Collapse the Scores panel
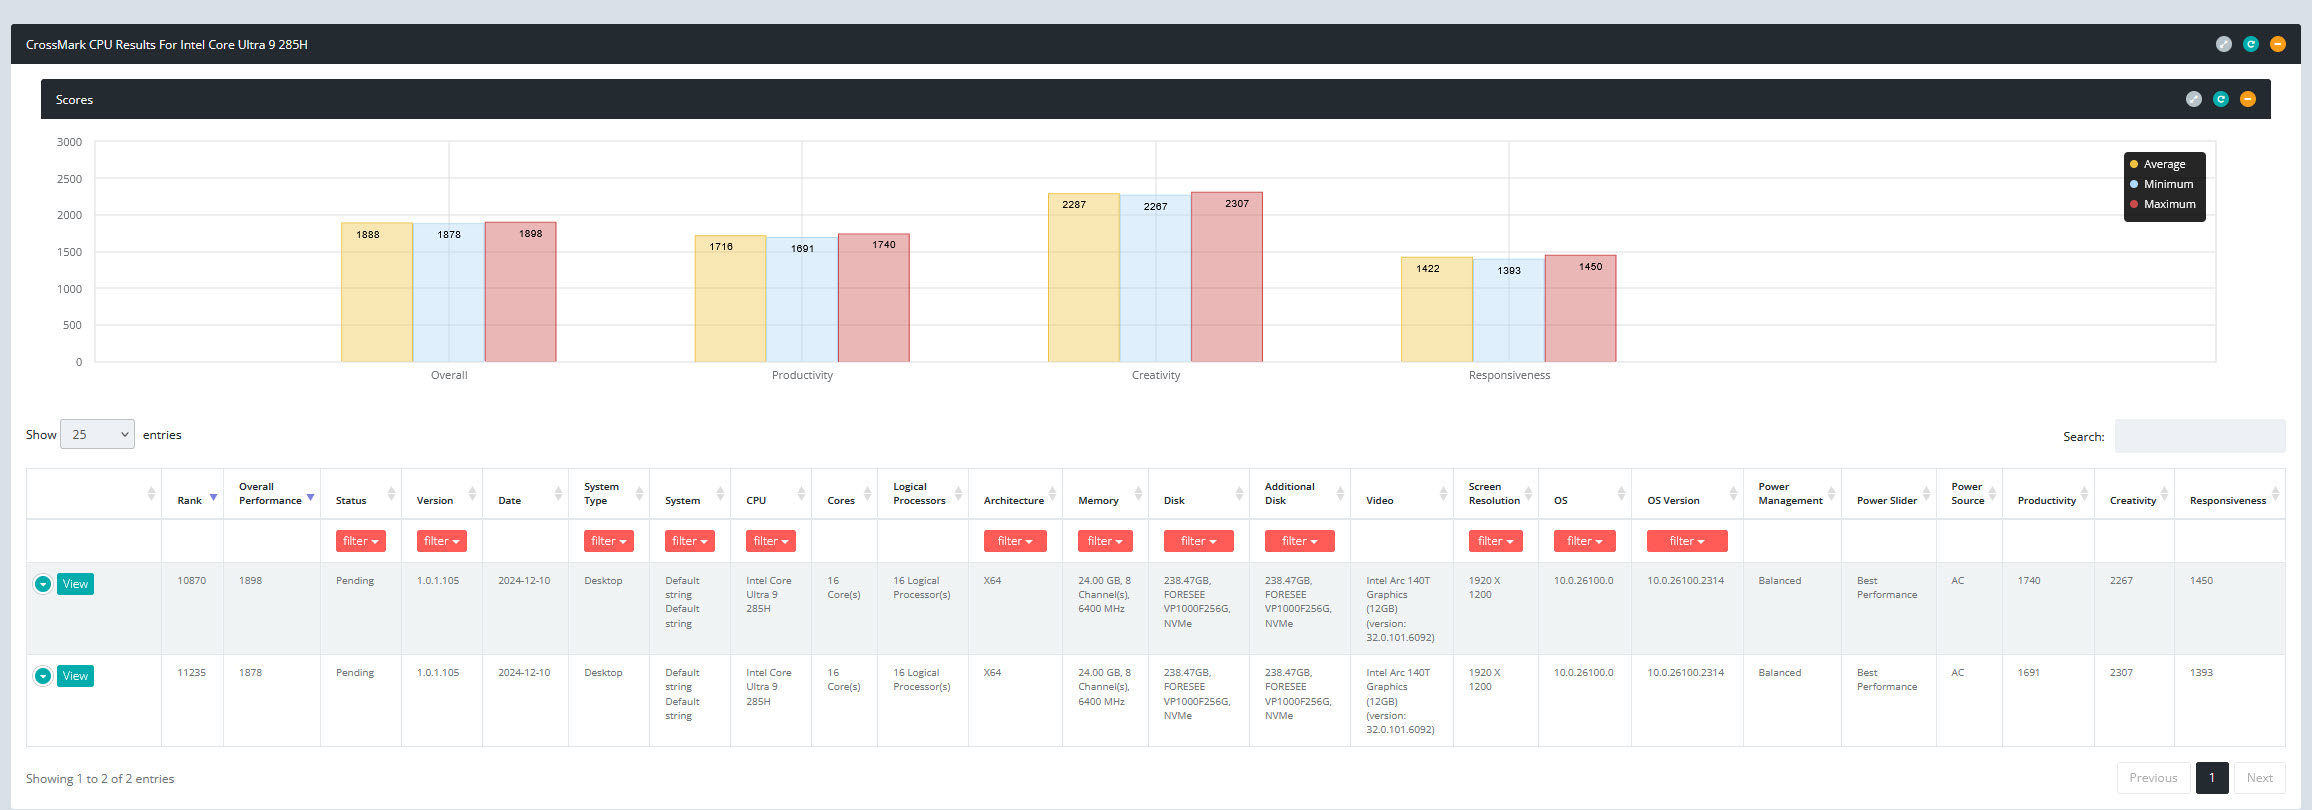The height and width of the screenshot is (810, 2312). [2247, 99]
